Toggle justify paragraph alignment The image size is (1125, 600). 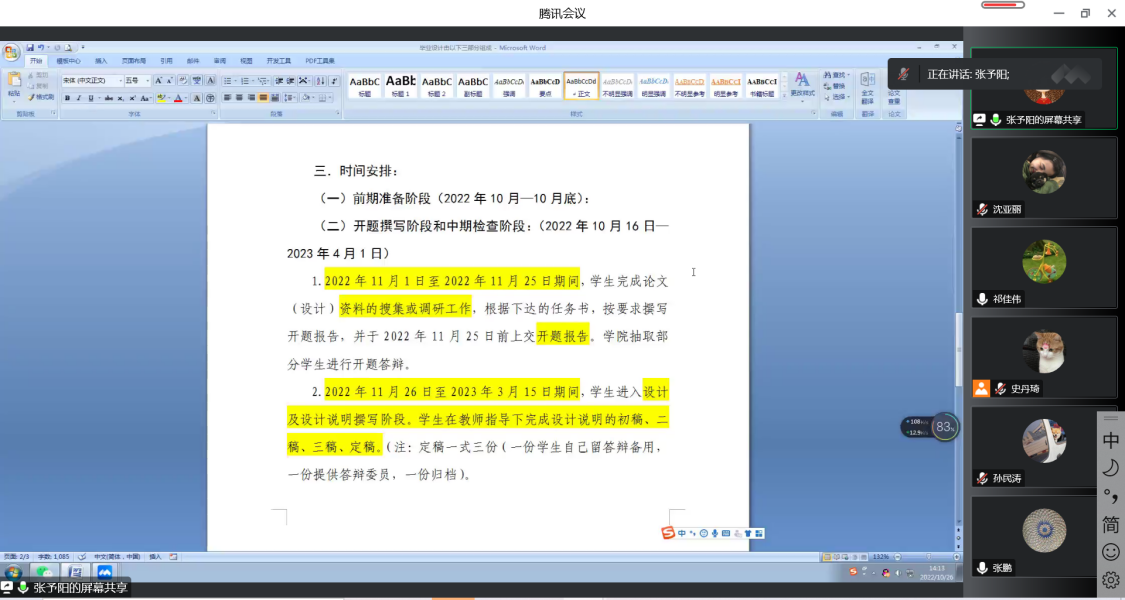point(263,98)
